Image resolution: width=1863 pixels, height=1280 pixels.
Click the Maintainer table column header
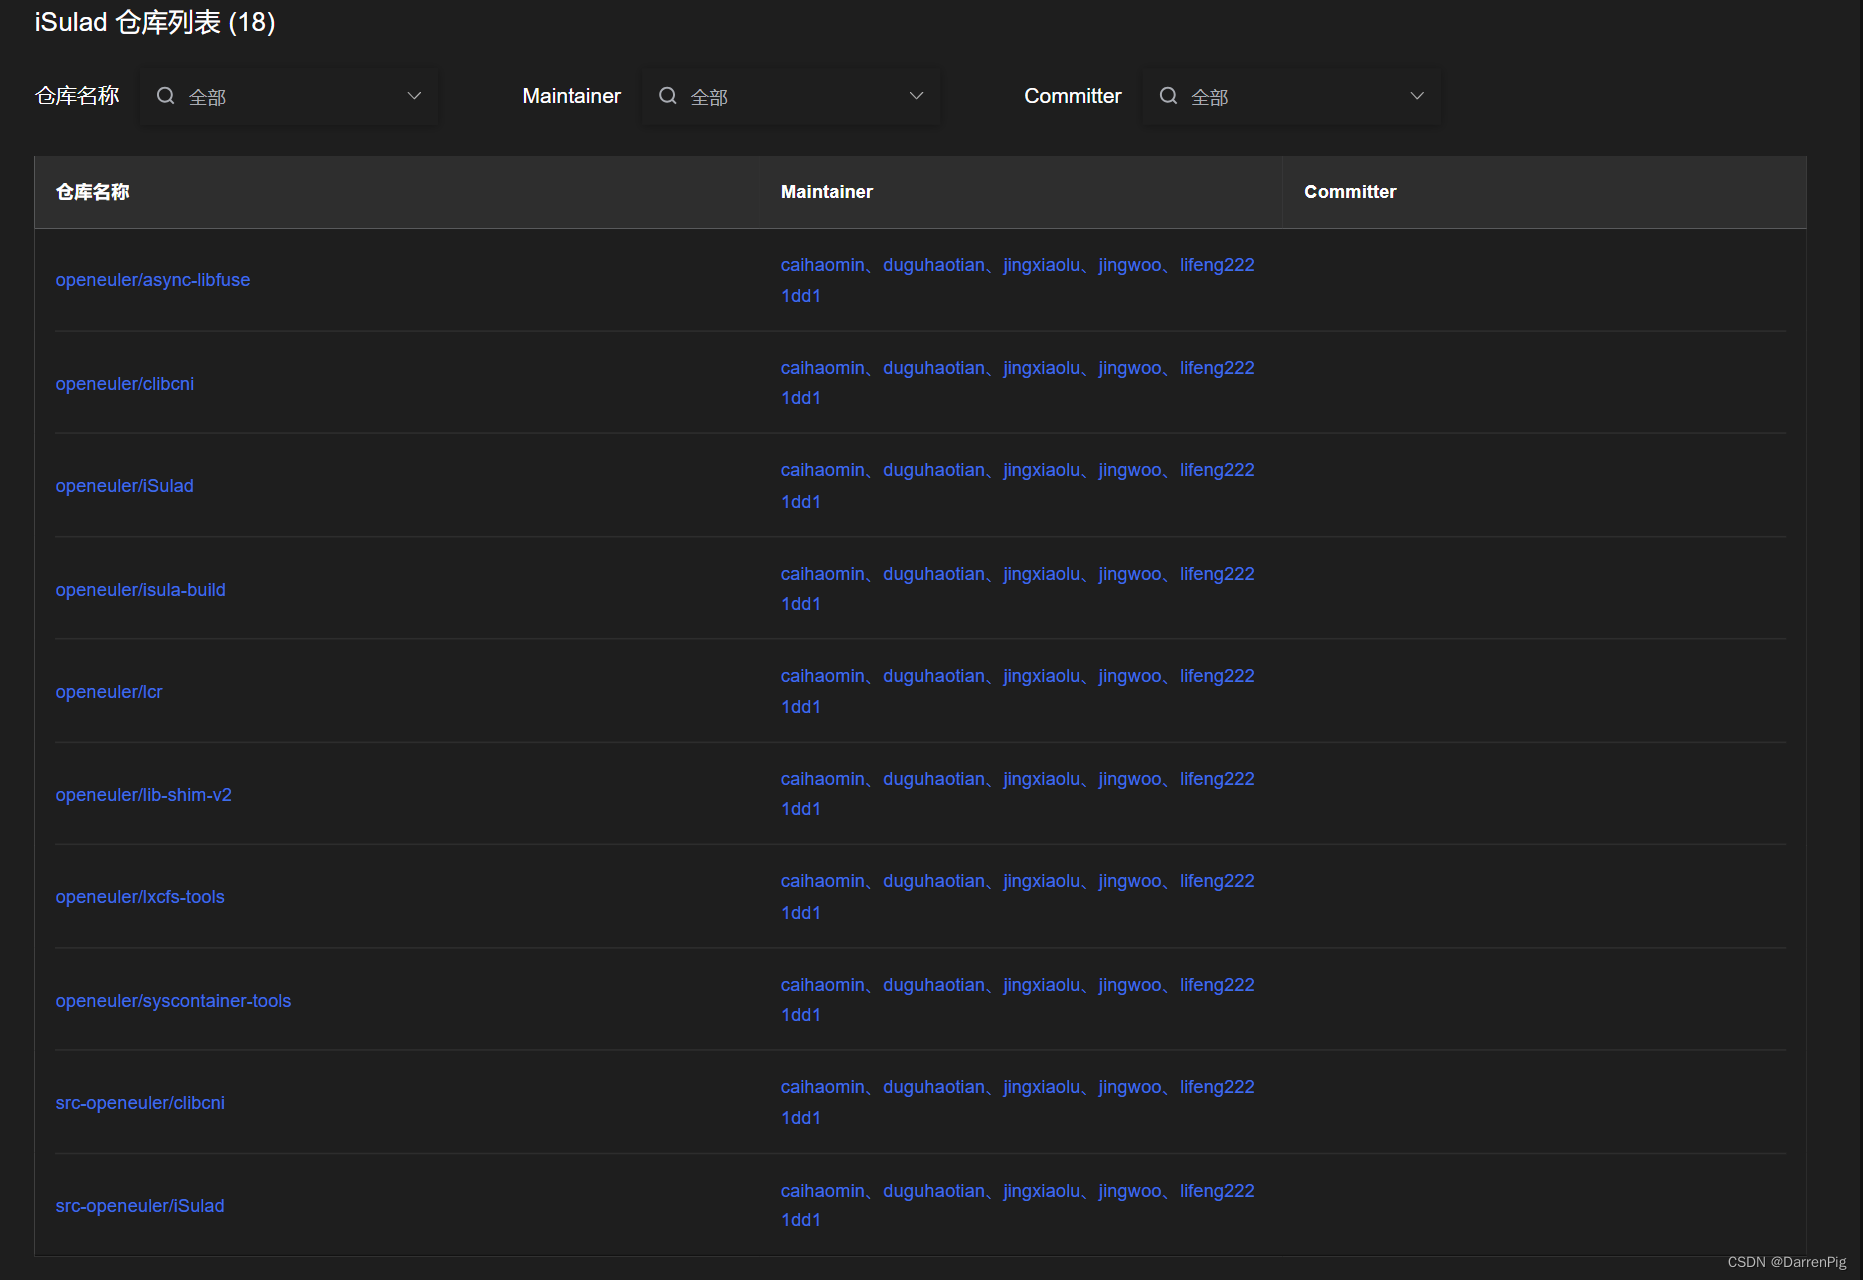(827, 192)
